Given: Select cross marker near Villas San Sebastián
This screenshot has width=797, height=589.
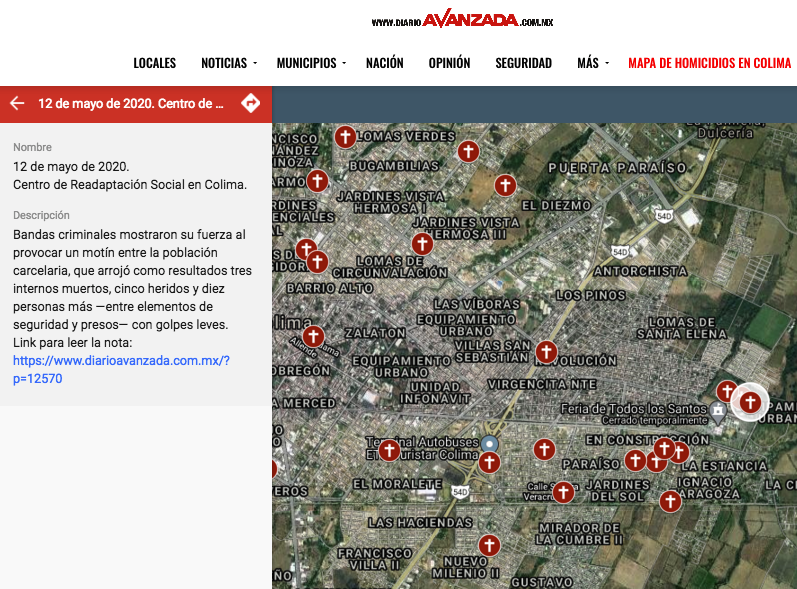Looking at the screenshot, I should pos(546,351).
